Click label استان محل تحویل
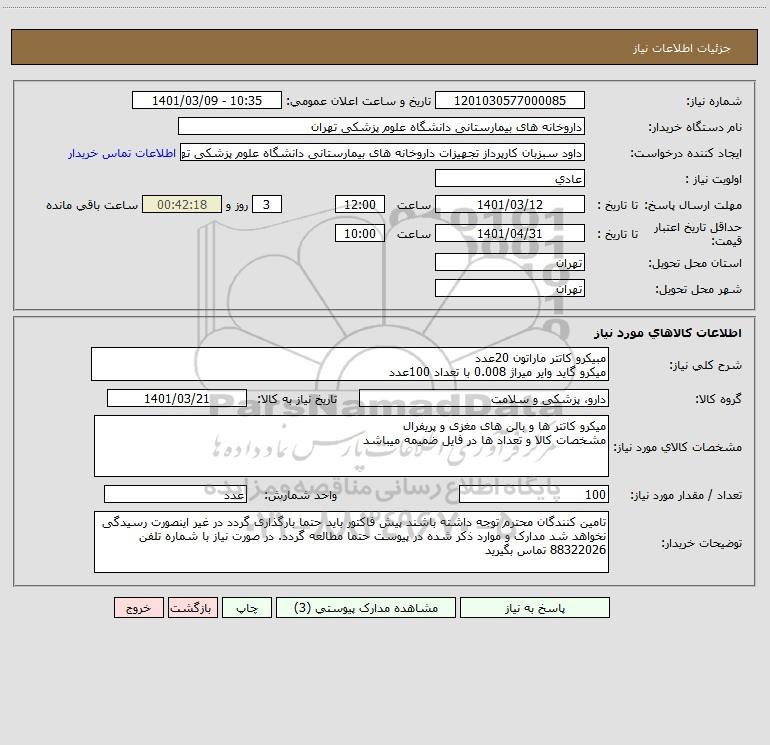 pyautogui.click(x=695, y=264)
